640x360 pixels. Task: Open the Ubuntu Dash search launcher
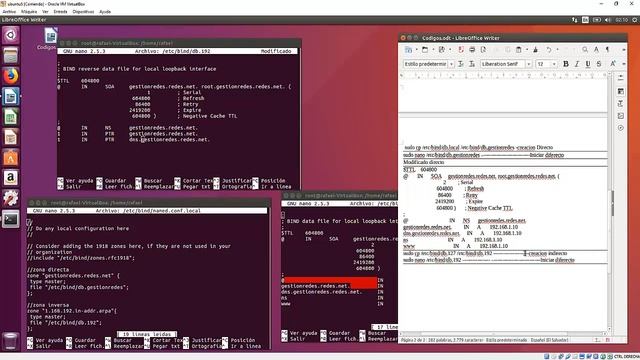pyautogui.click(x=11, y=35)
